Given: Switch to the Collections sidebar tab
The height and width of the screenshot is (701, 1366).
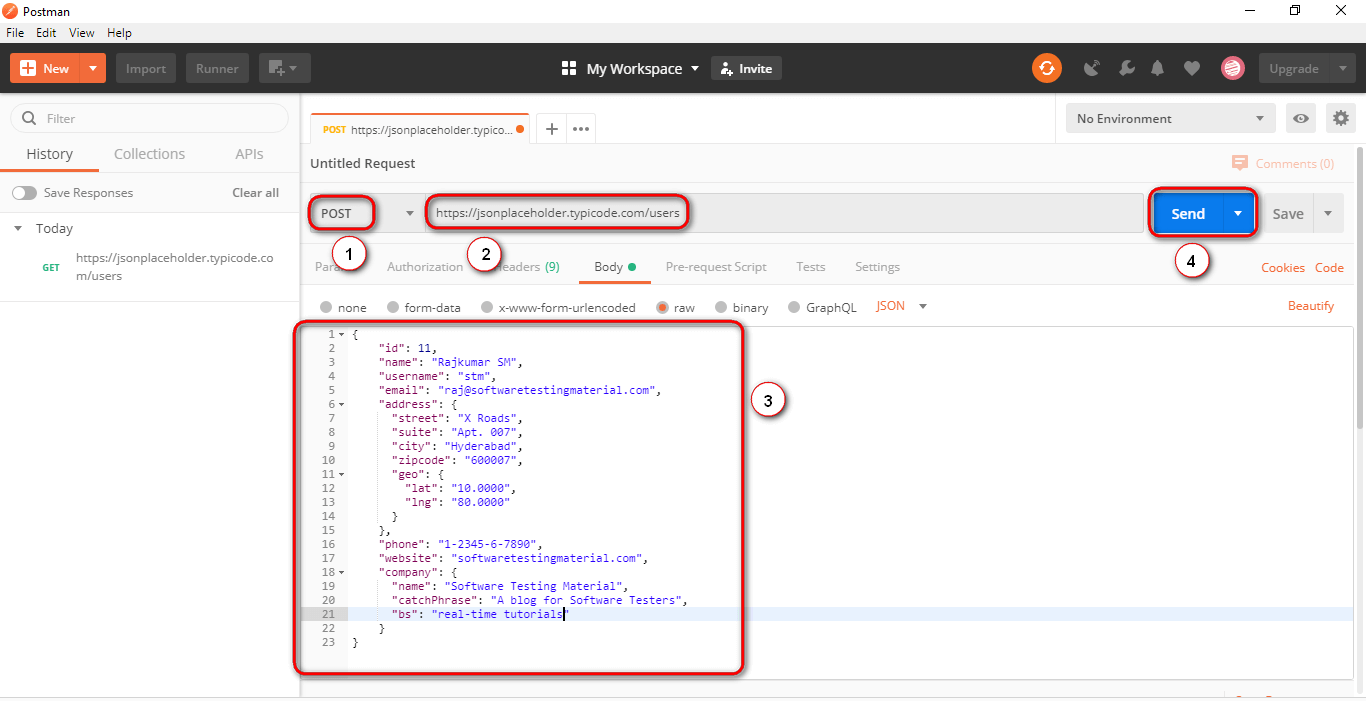Looking at the screenshot, I should click(x=149, y=154).
